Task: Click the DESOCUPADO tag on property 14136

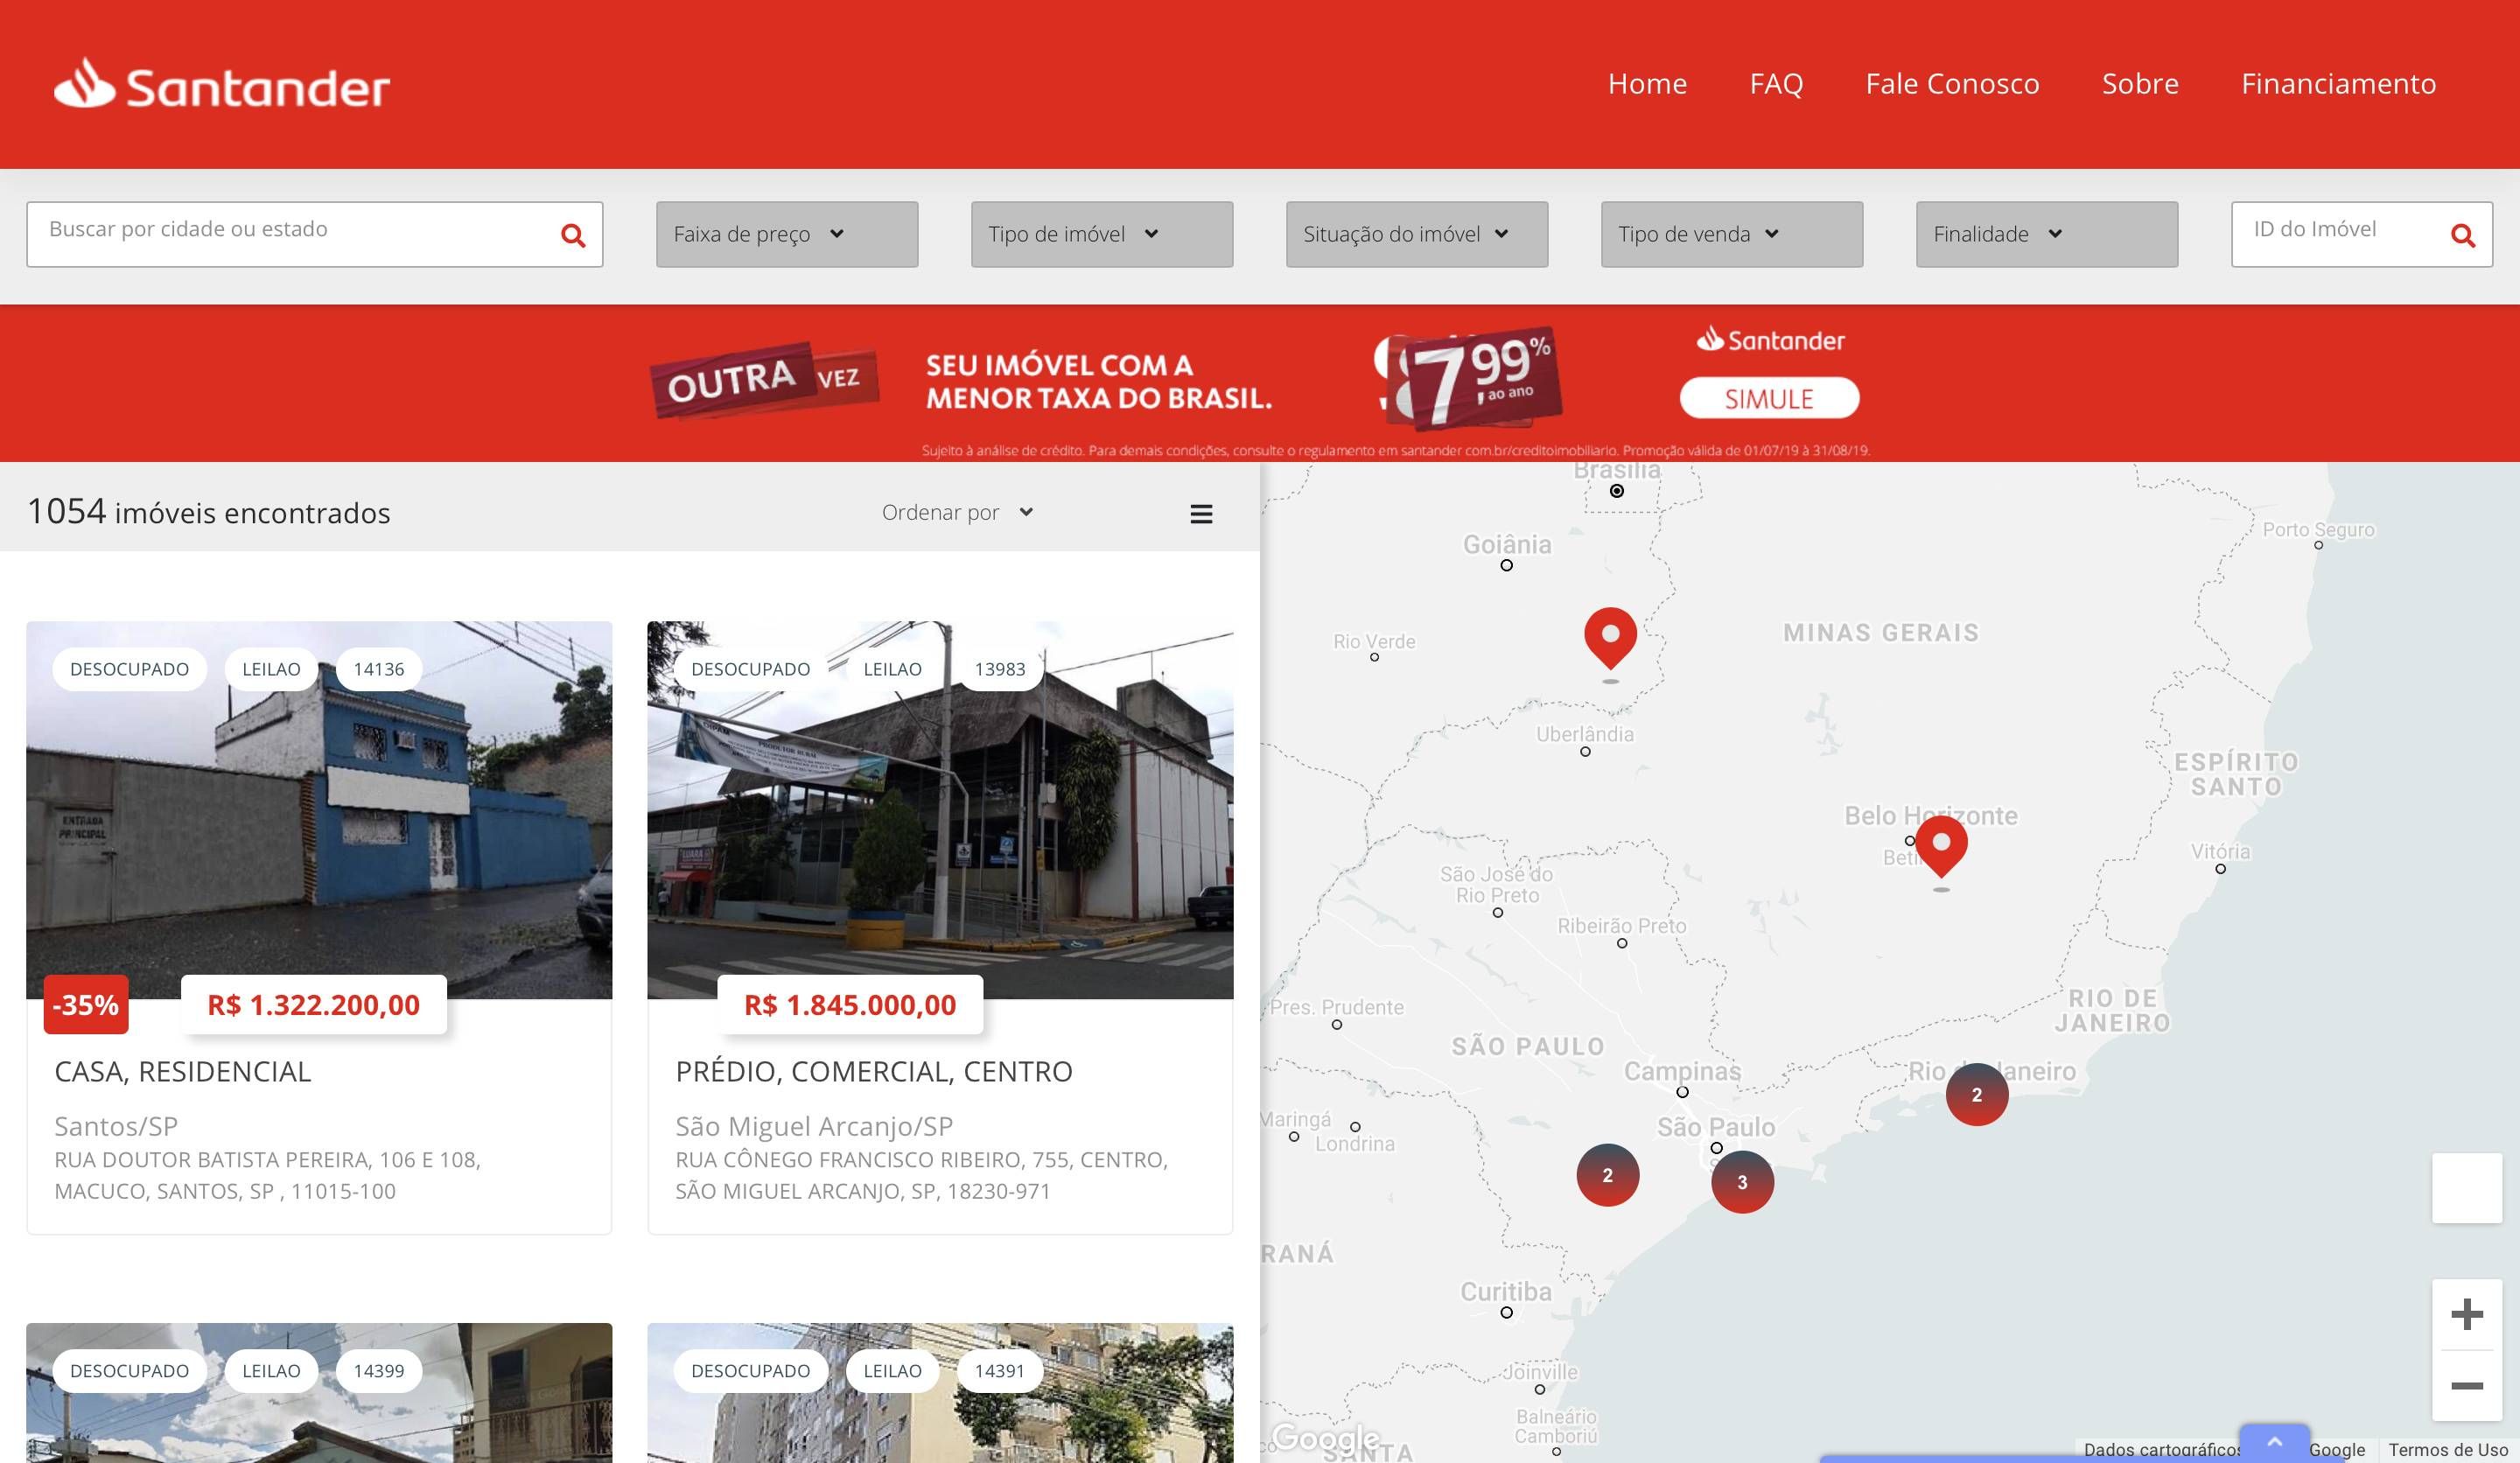Action: (129, 669)
